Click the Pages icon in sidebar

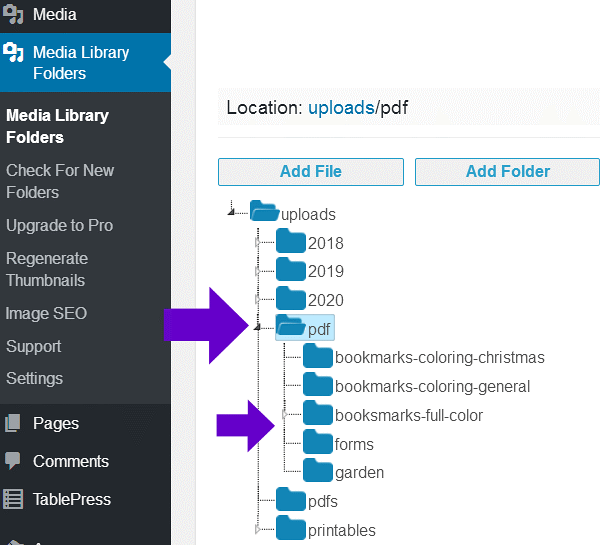pos(13,423)
